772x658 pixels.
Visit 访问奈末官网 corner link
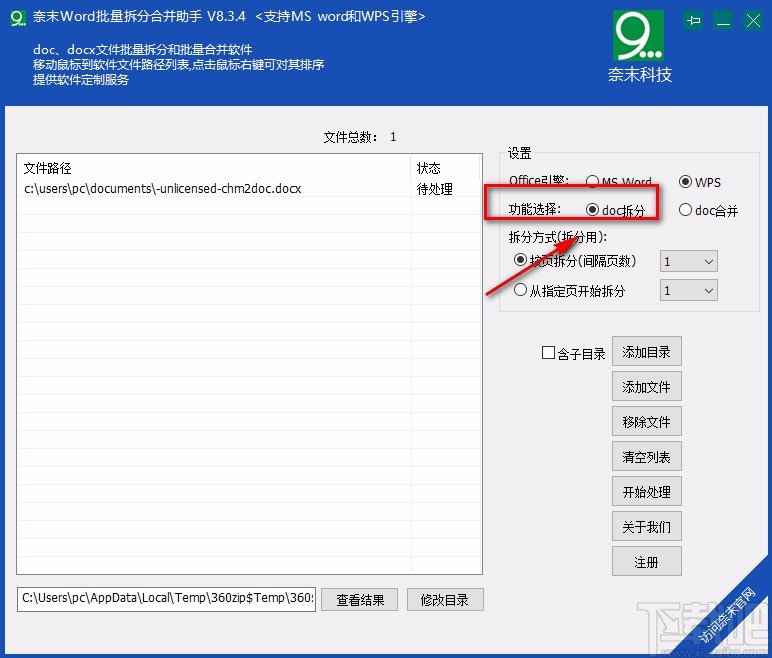726,616
